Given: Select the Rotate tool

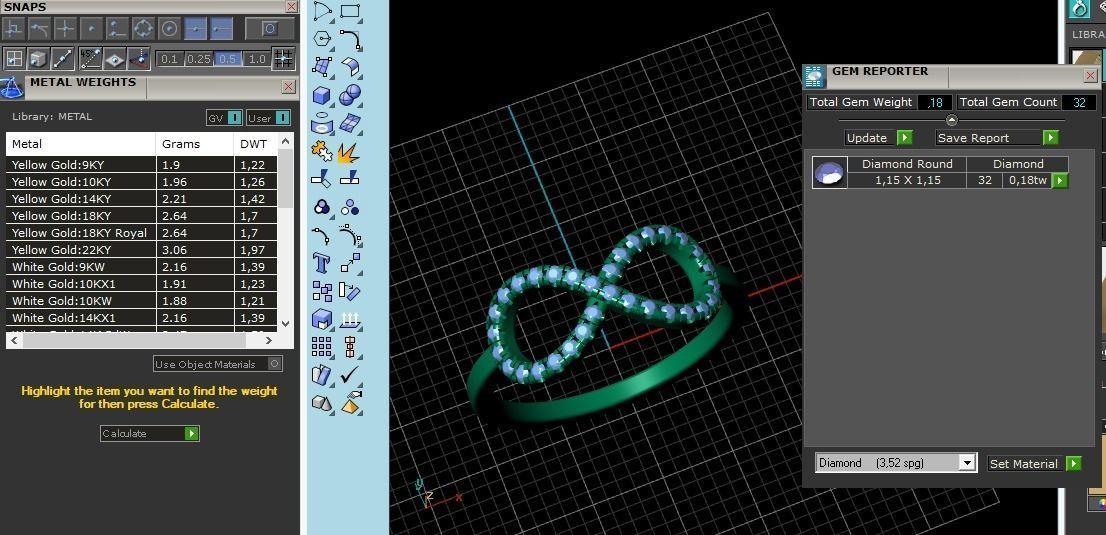Looking at the screenshot, I should coord(350,291).
